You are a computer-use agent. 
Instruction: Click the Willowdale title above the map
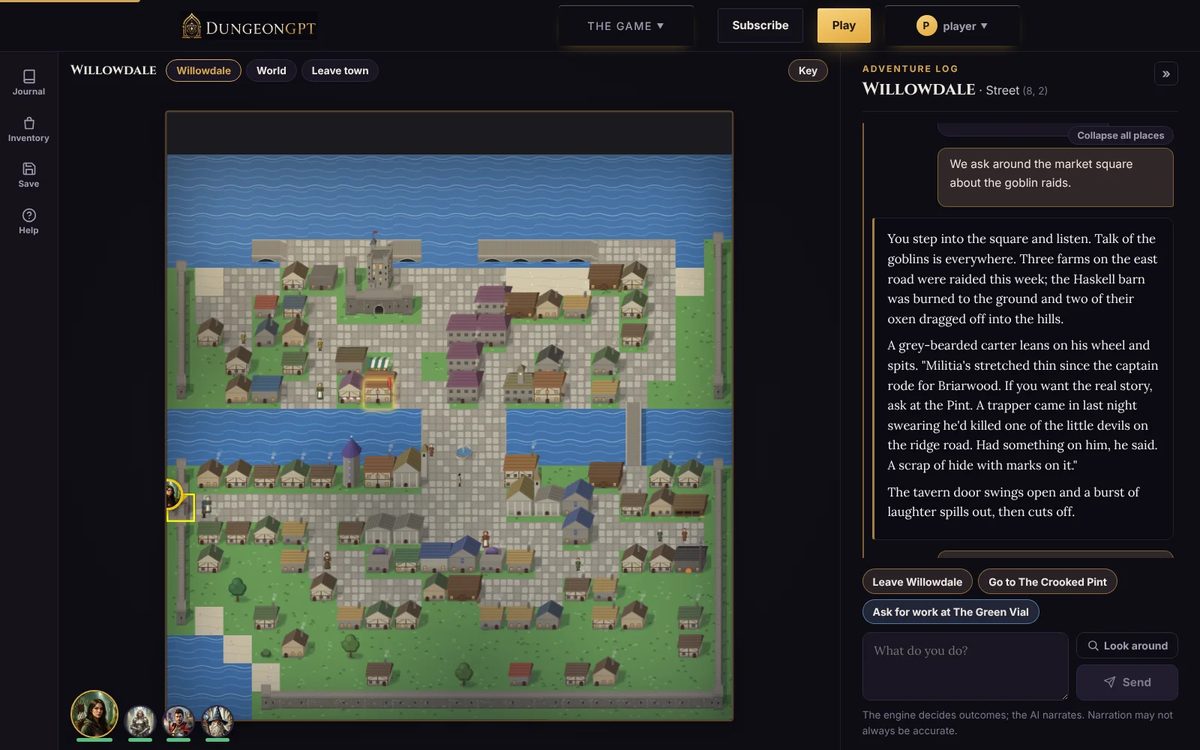[113, 70]
